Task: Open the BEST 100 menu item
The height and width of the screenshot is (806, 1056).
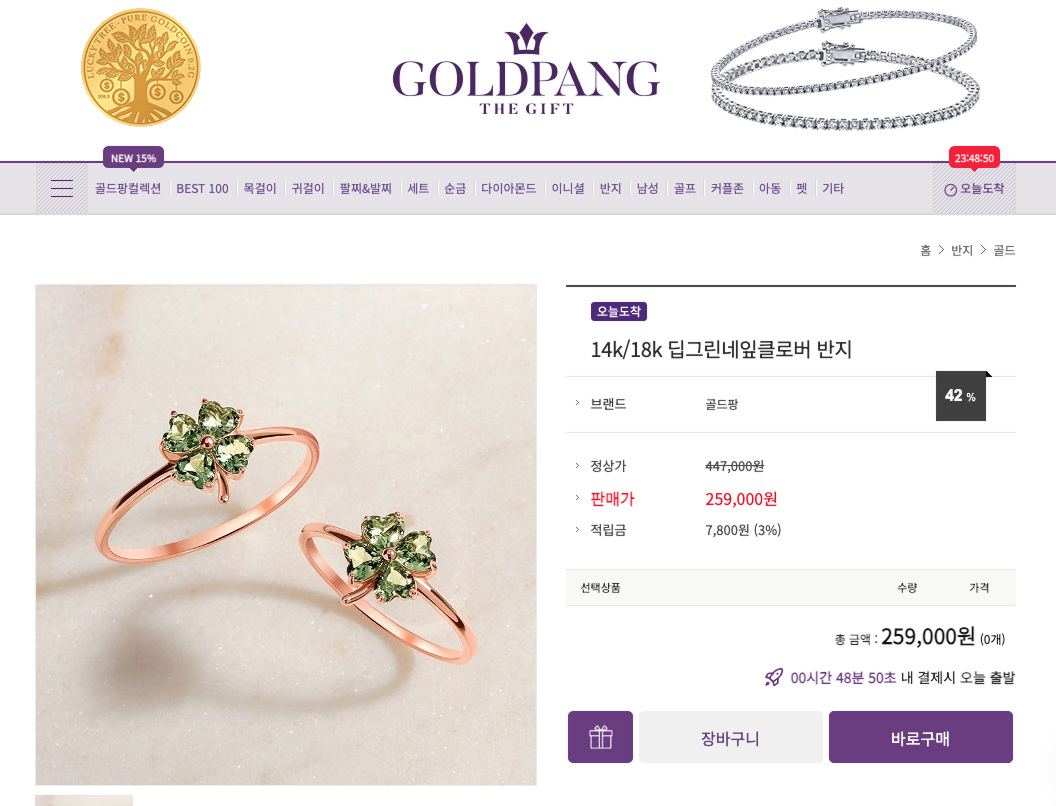Action: [202, 189]
